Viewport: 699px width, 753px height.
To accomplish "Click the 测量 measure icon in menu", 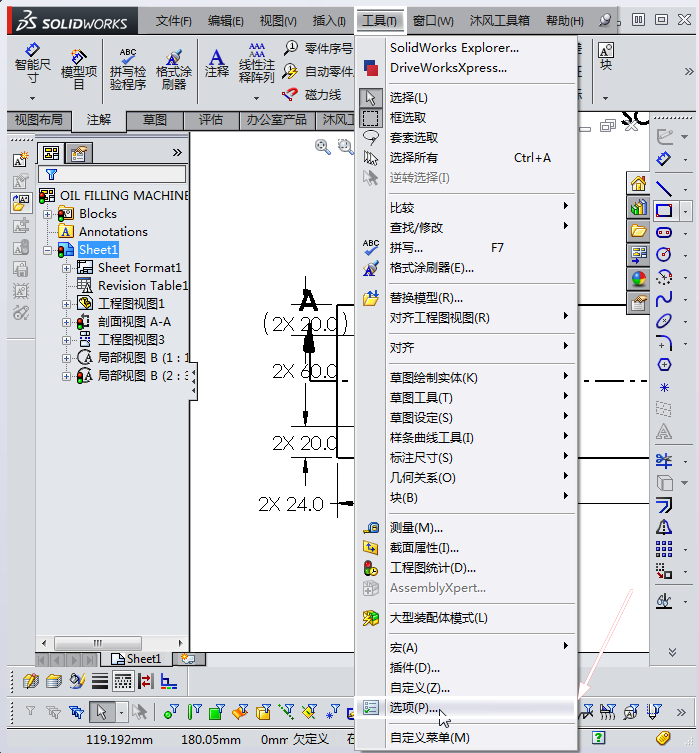I will click(x=371, y=527).
